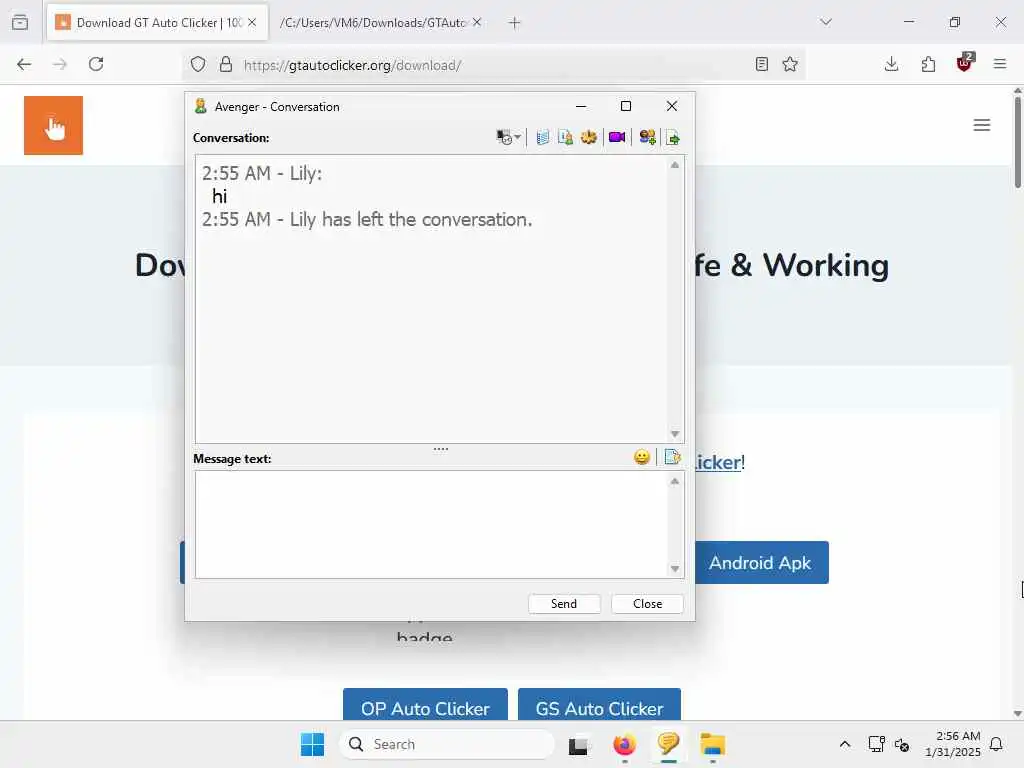Screen dimensions: 1024x768
Task: Click the message template icon beside the smiley
Action: coord(673,456)
